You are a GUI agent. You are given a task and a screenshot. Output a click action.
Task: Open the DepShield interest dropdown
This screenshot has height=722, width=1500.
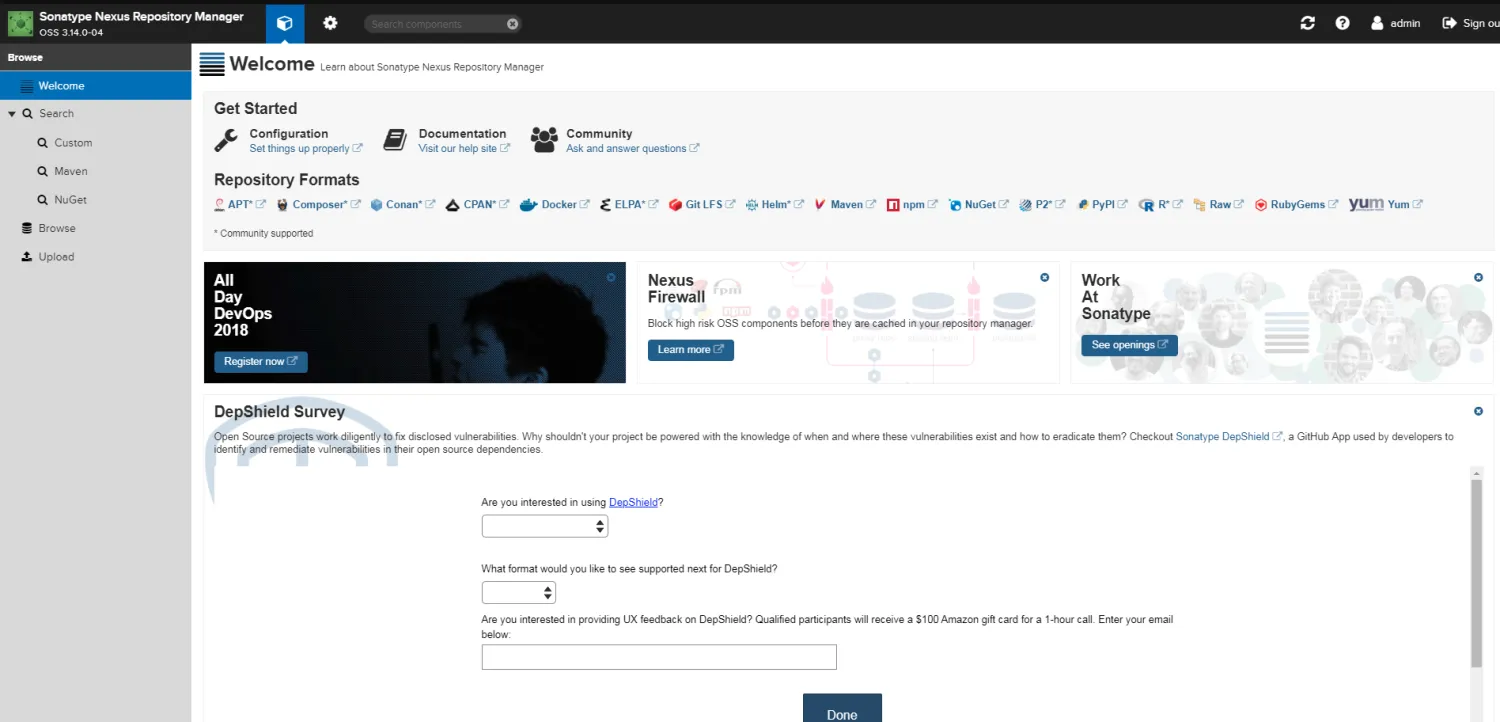[545, 526]
